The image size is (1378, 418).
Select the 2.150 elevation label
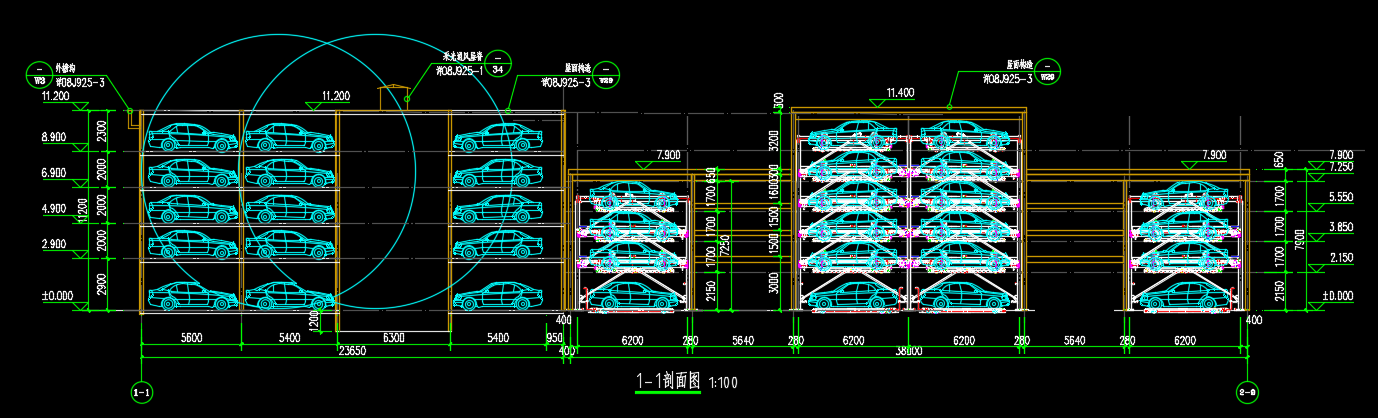point(1339,258)
